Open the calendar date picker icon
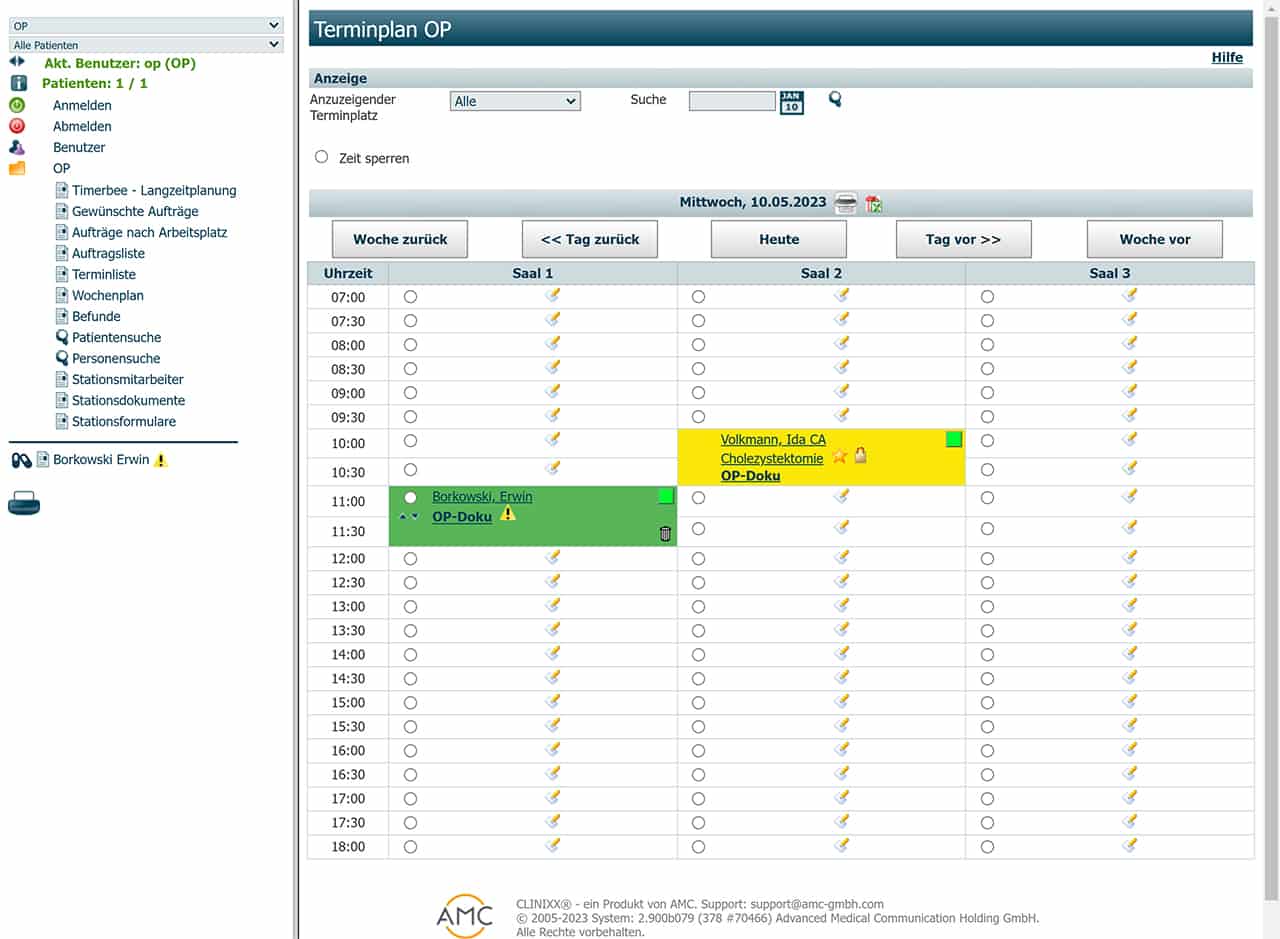Viewport: 1280px width, 939px height. point(791,102)
